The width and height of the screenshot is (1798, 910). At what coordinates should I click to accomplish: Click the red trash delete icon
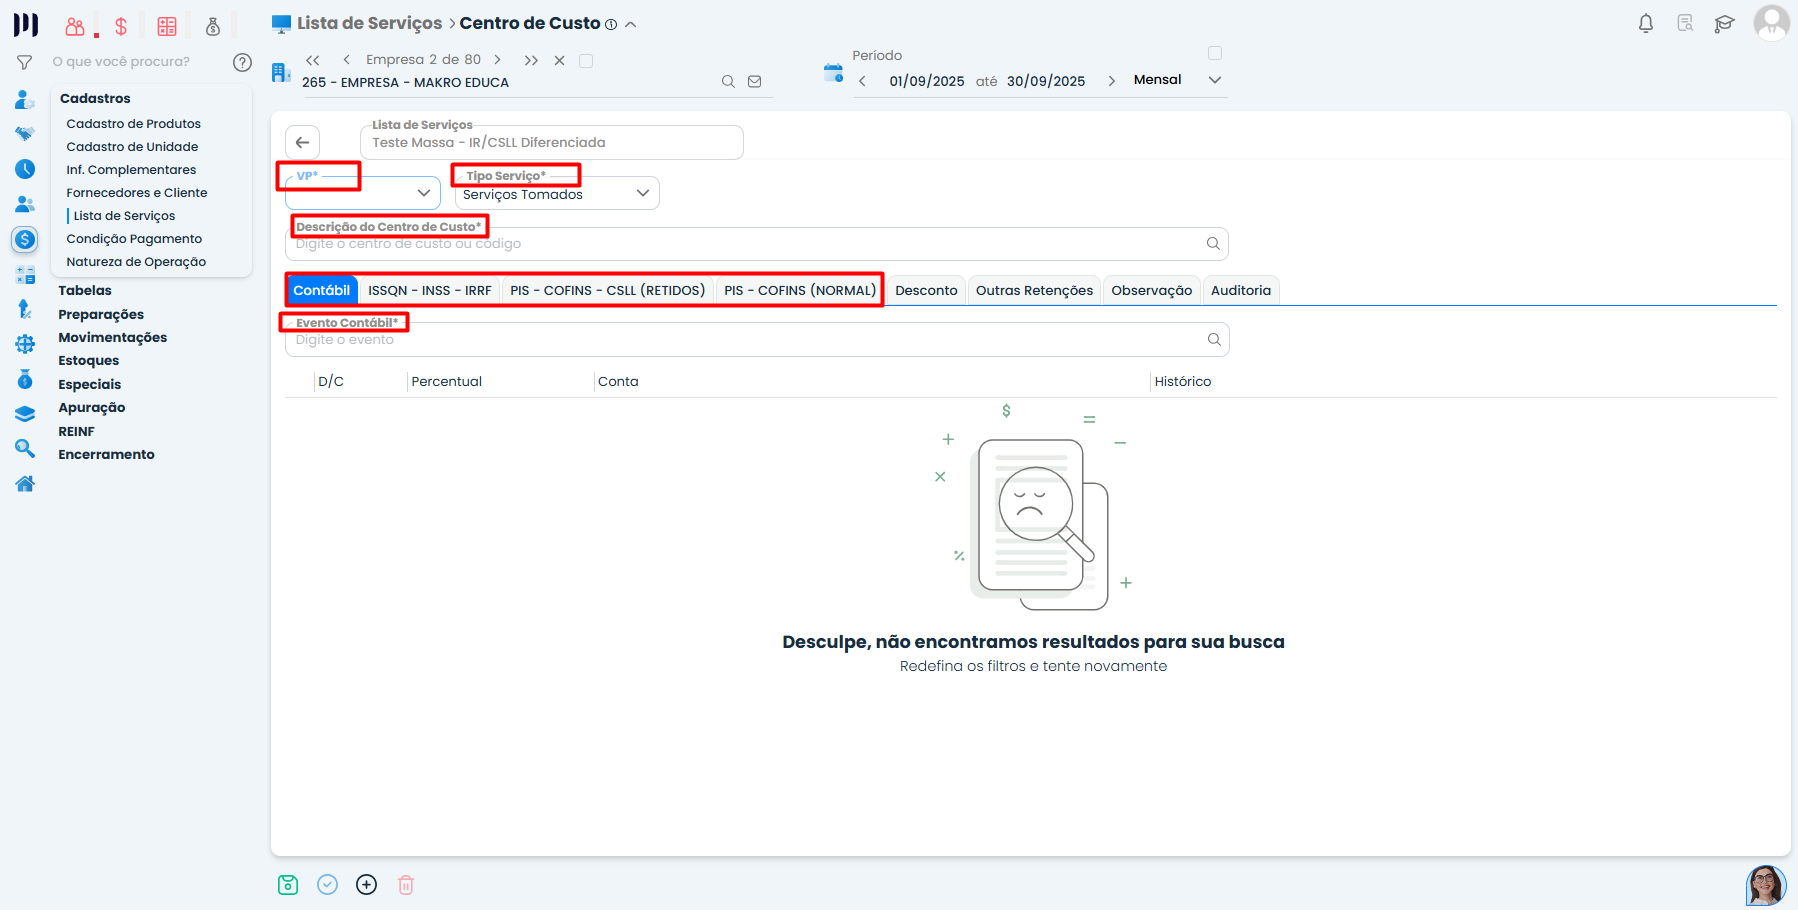(x=406, y=885)
